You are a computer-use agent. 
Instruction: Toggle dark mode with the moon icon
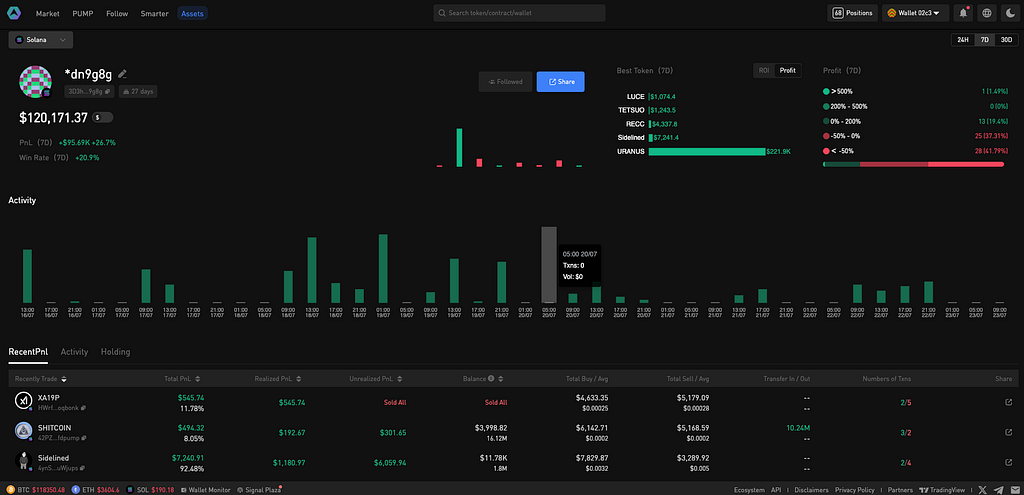[1009, 13]
